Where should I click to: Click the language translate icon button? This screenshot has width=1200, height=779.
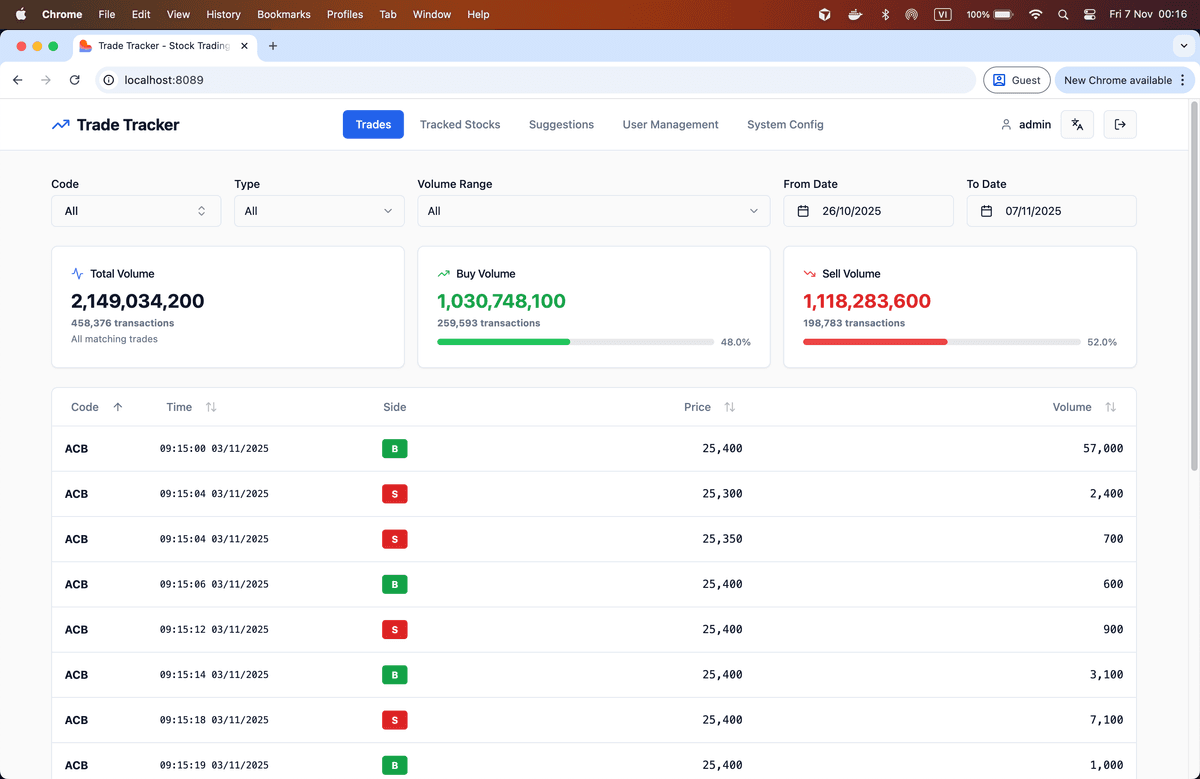pyautogui.click(x=1077, y=125)
